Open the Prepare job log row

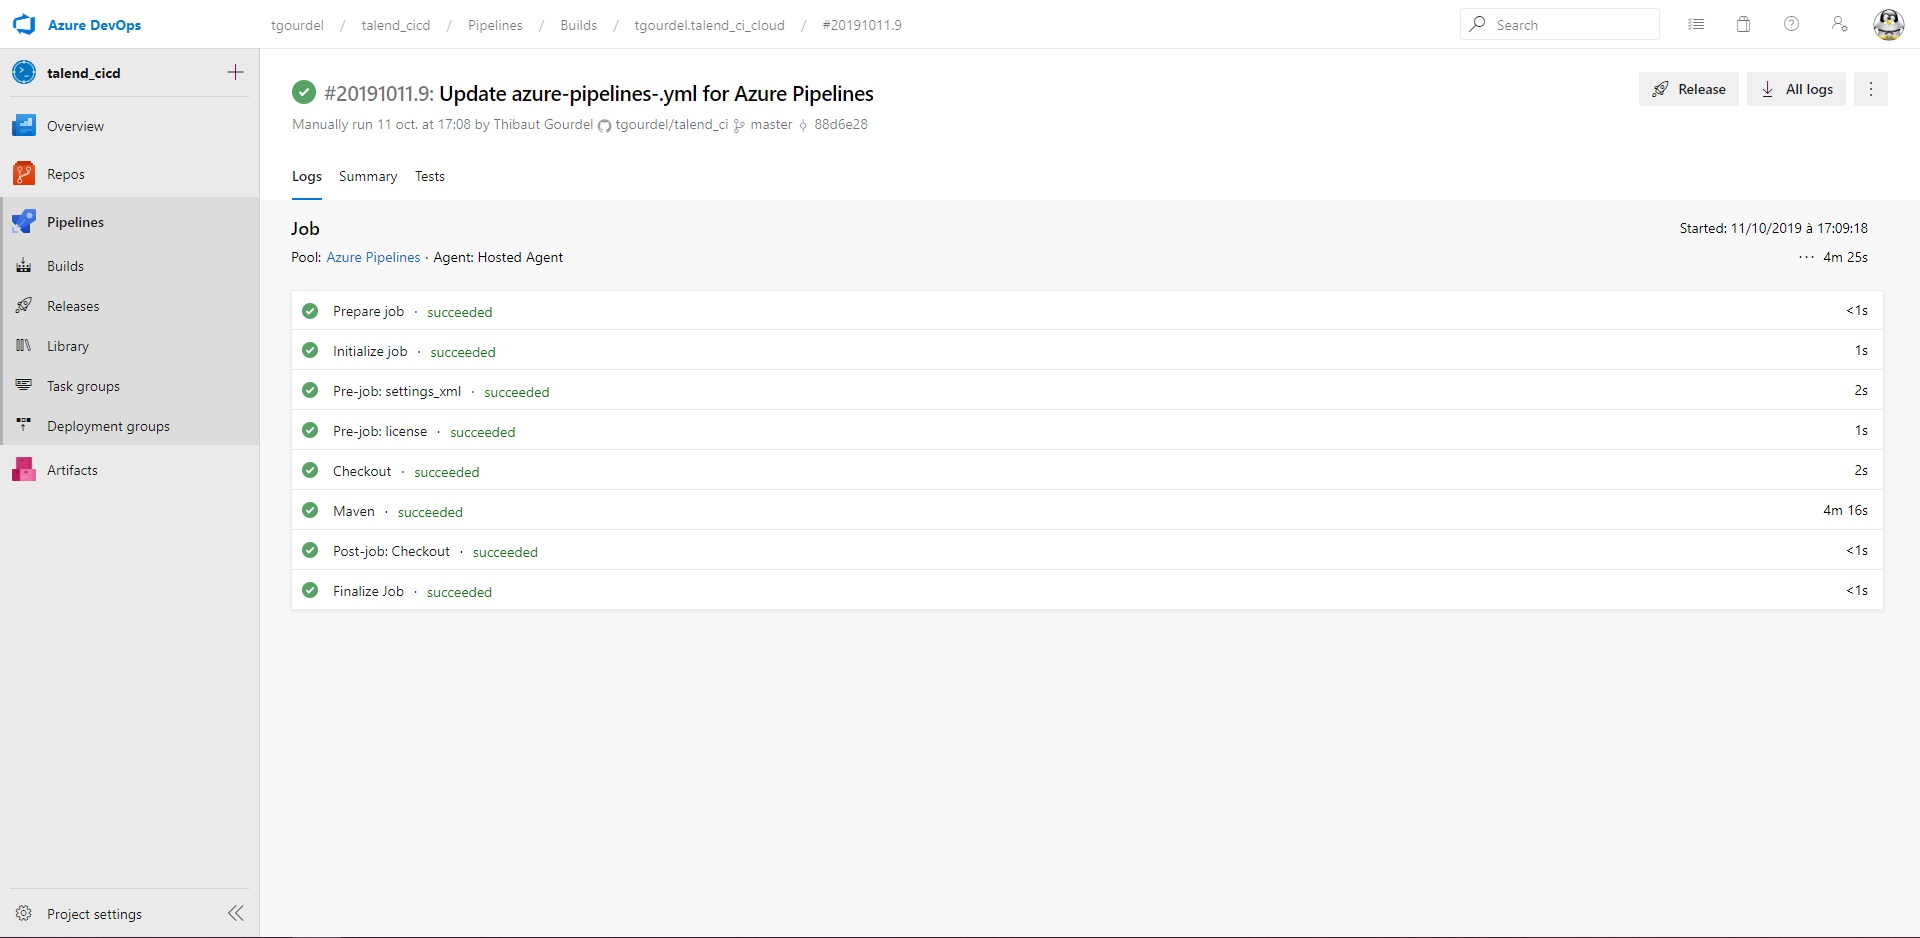1087,311
